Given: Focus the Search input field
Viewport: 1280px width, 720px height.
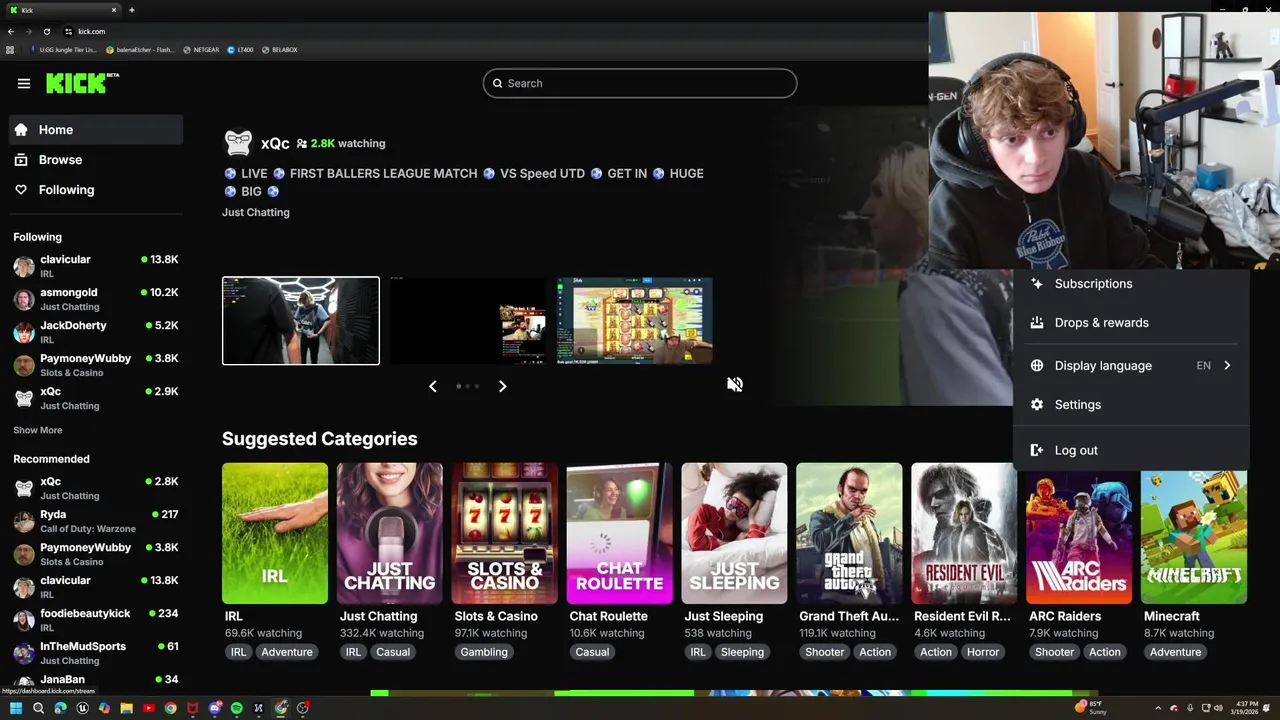Looking at the screenshot, I should (x=640, y=83).
